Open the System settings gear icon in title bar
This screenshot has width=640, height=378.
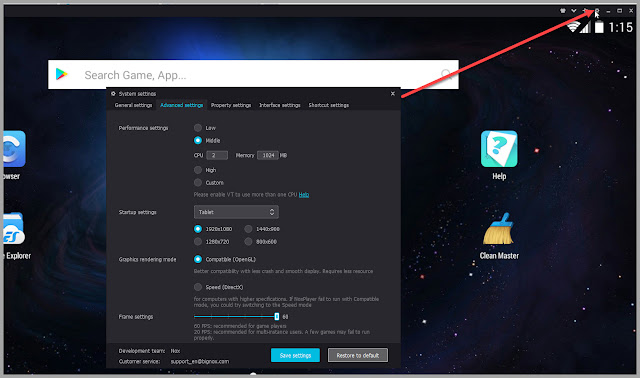tap(597, 11)
